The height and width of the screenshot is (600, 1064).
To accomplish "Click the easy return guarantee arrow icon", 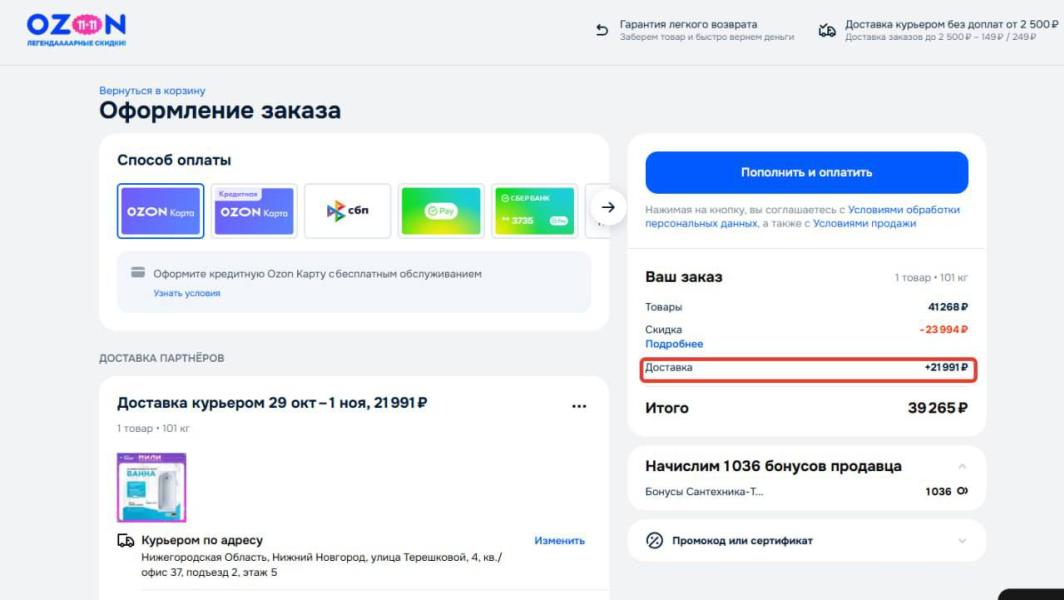I will (602, 30).
